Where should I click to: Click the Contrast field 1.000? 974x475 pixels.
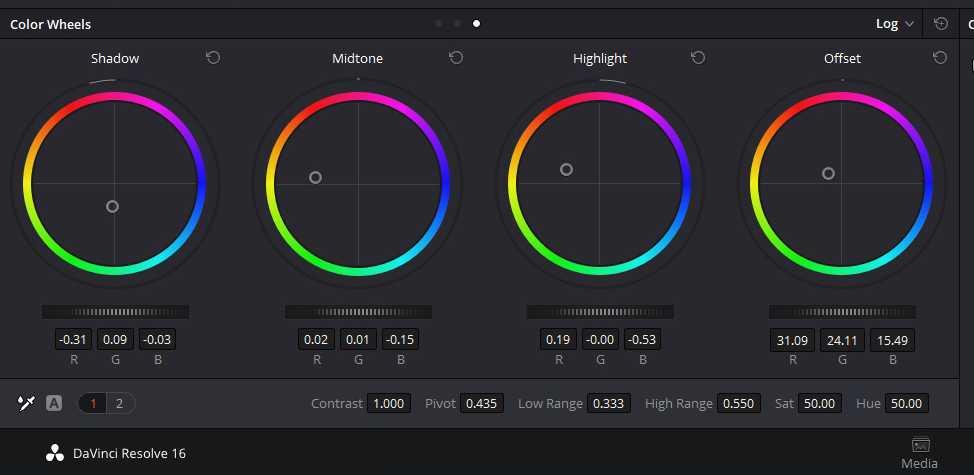pyautogui.click(x=388, y=404)
